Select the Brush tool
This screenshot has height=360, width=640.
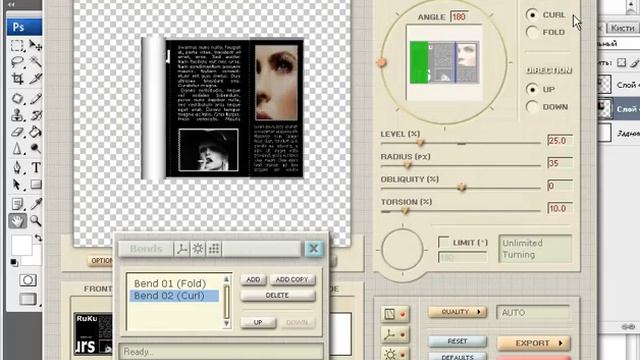(x=35, y=98)
